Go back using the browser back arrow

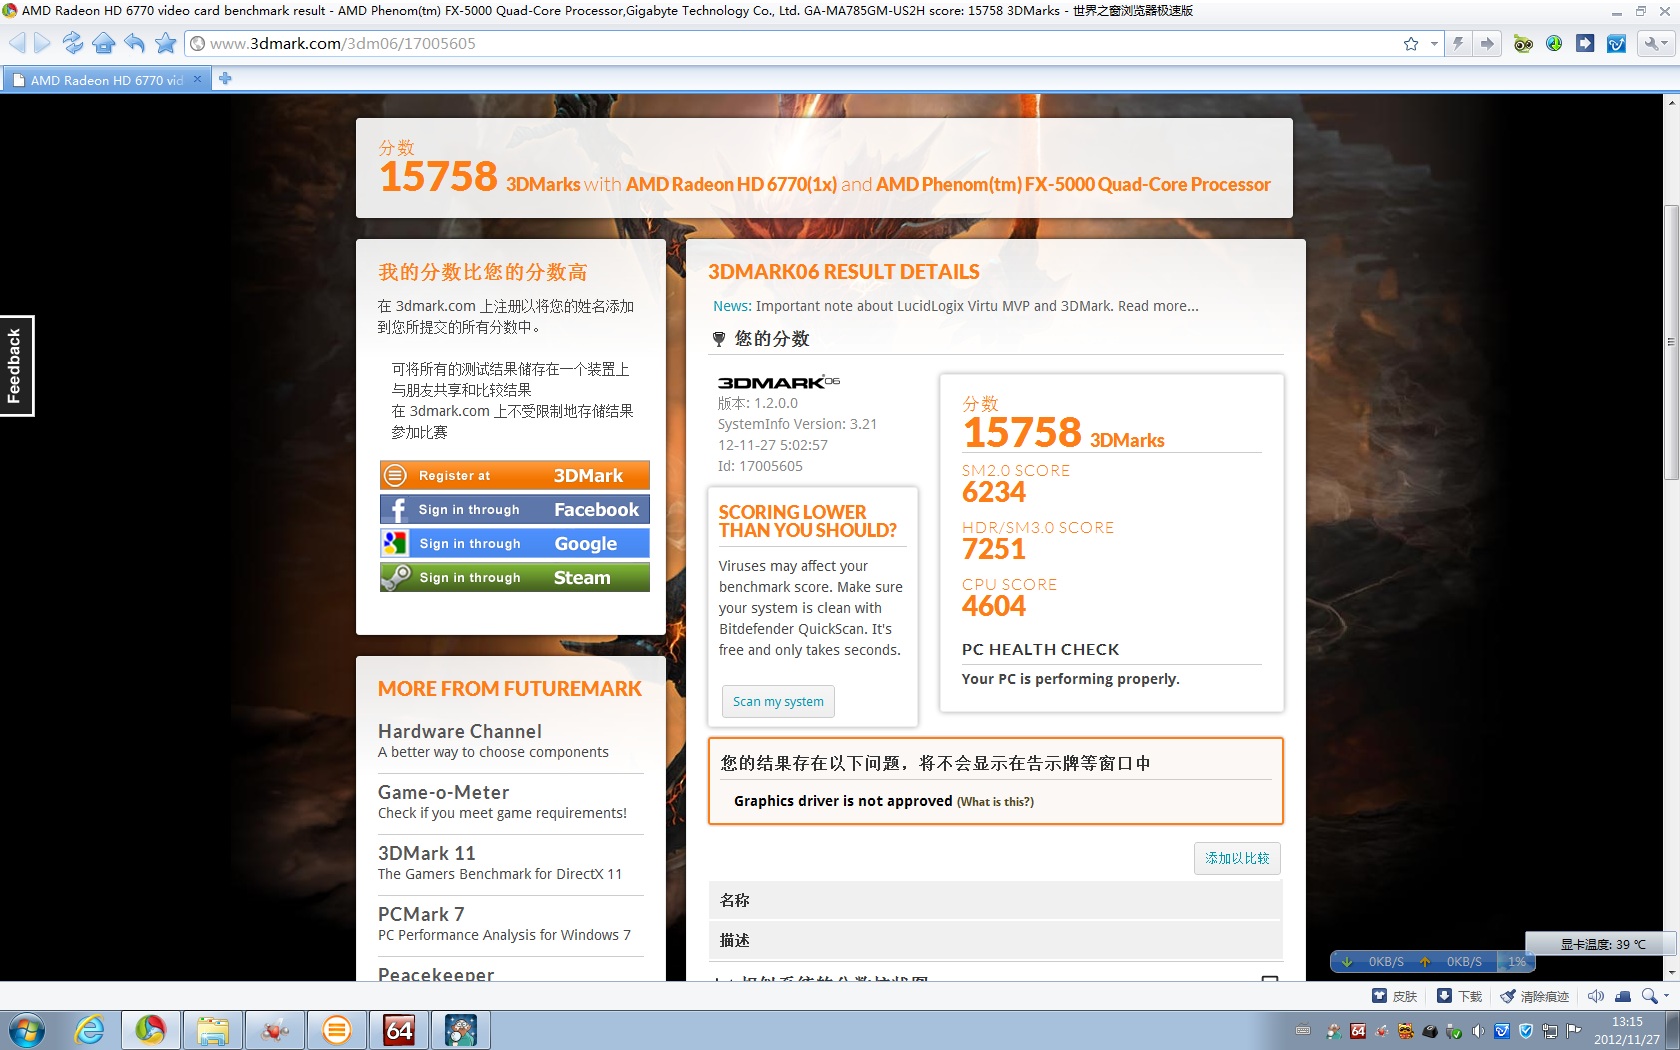pos(16,43)
